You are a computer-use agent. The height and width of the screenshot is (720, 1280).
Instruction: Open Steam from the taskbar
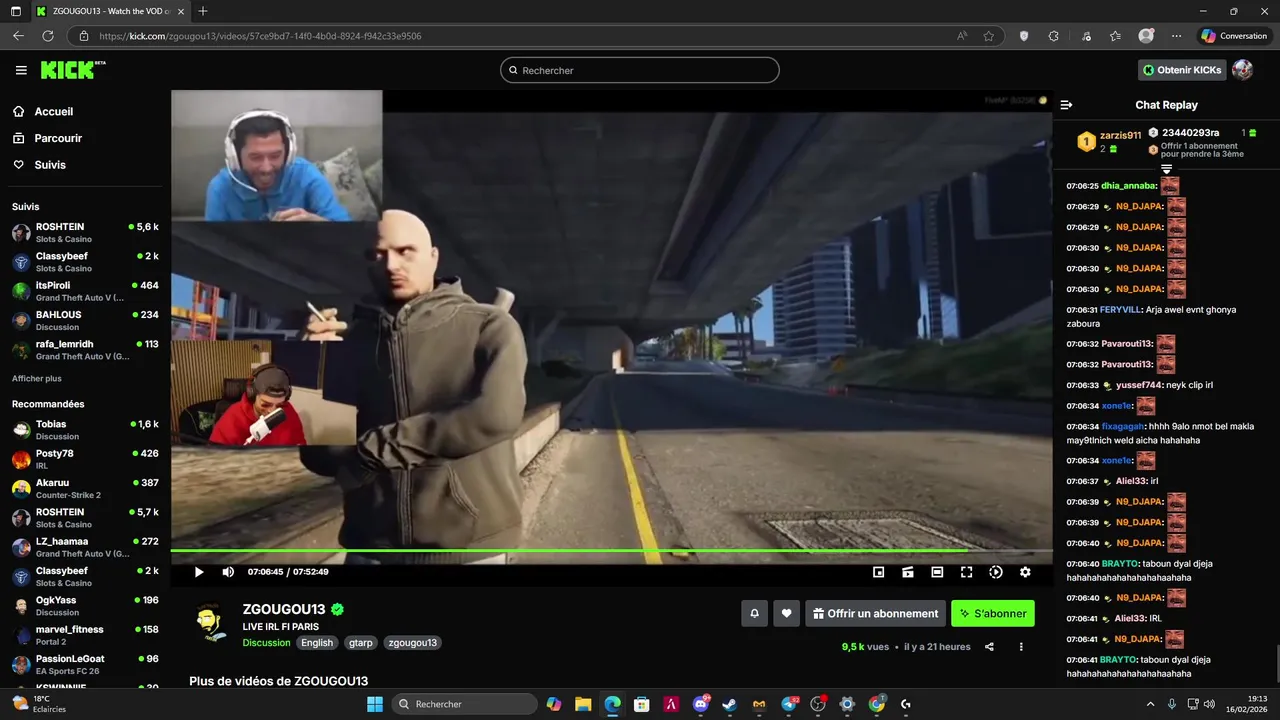(729, 704)
